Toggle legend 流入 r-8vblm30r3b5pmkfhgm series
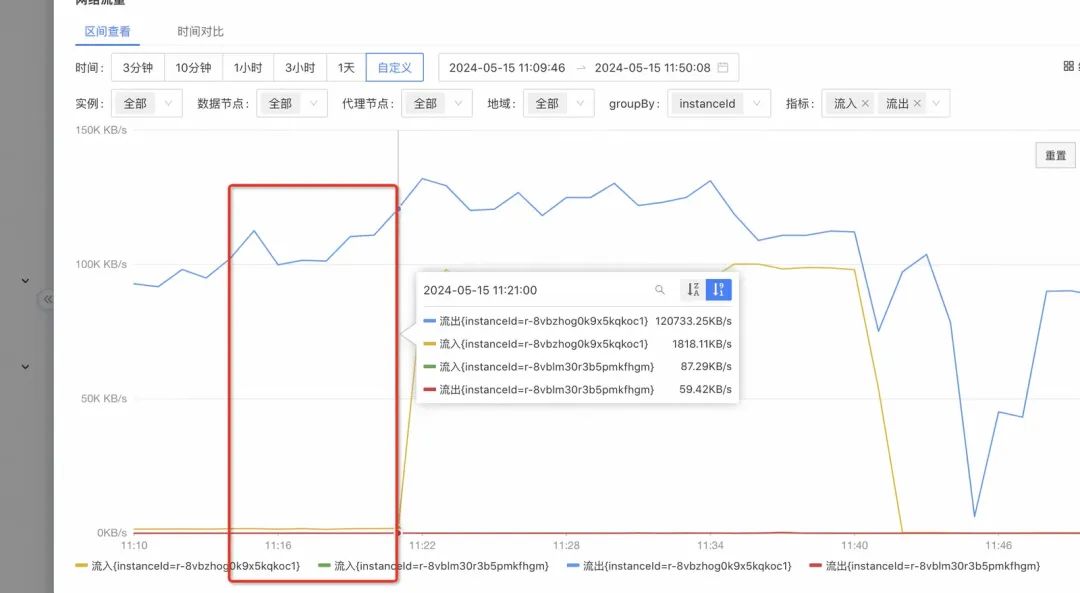 [x=434, y=566]
